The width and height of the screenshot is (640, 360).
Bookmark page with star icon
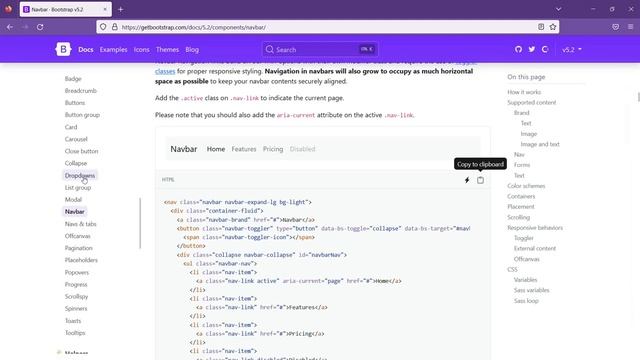tap(553, 27)
